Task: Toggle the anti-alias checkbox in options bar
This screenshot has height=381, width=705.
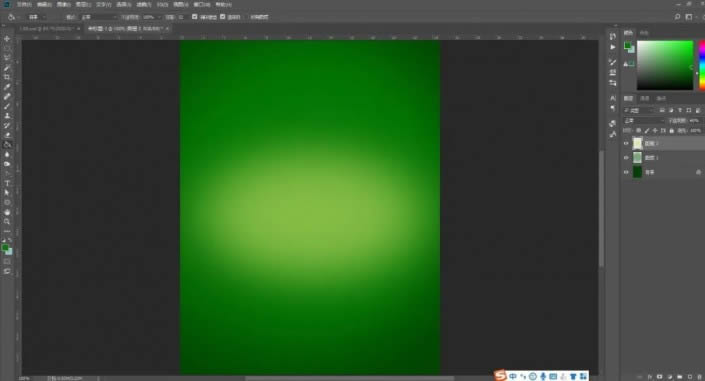Action: click(195, 17)
